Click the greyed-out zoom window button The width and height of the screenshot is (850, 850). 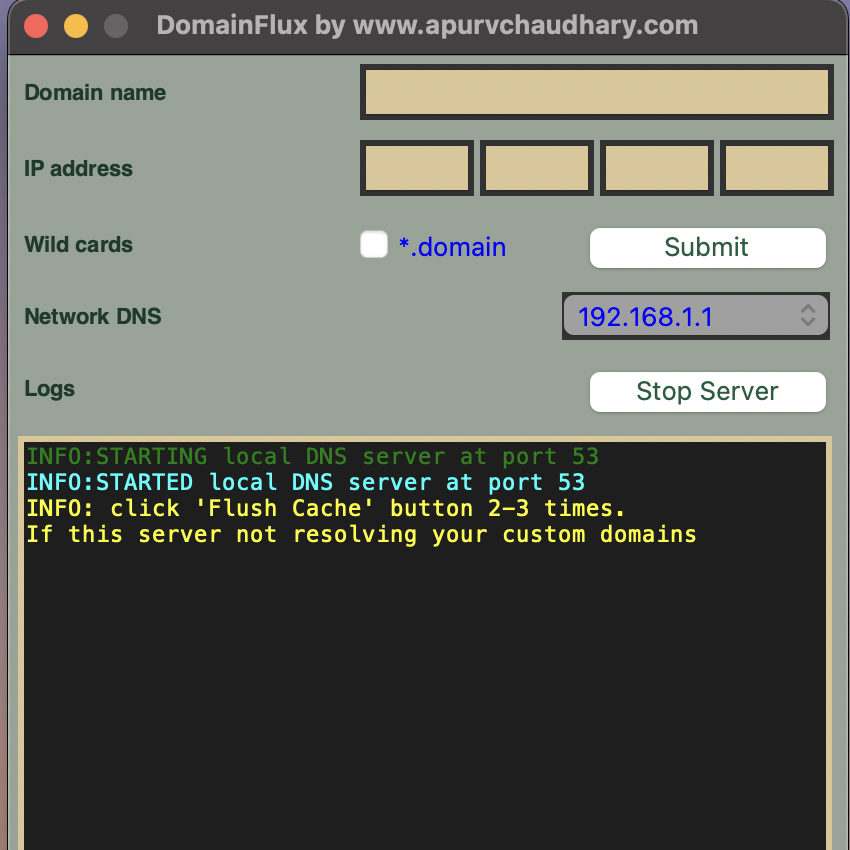(x=116, y=26)
